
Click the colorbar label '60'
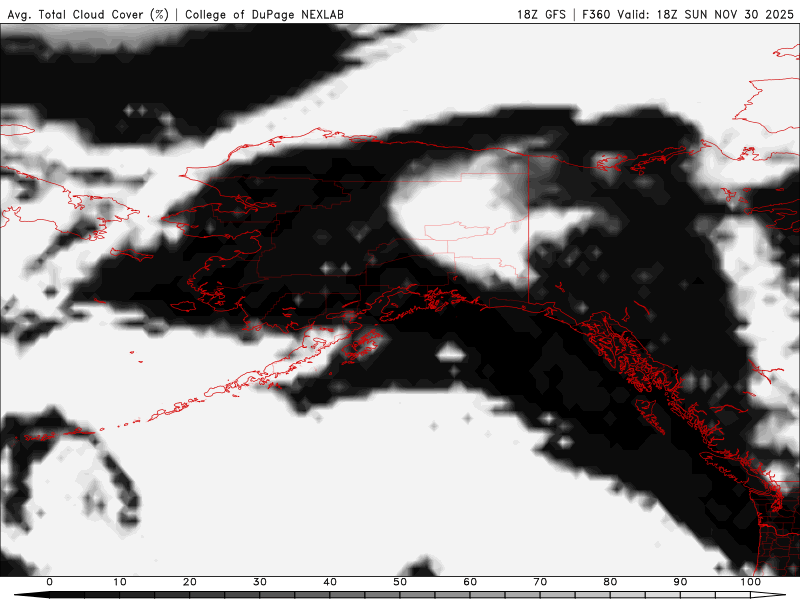coord(470,582)
